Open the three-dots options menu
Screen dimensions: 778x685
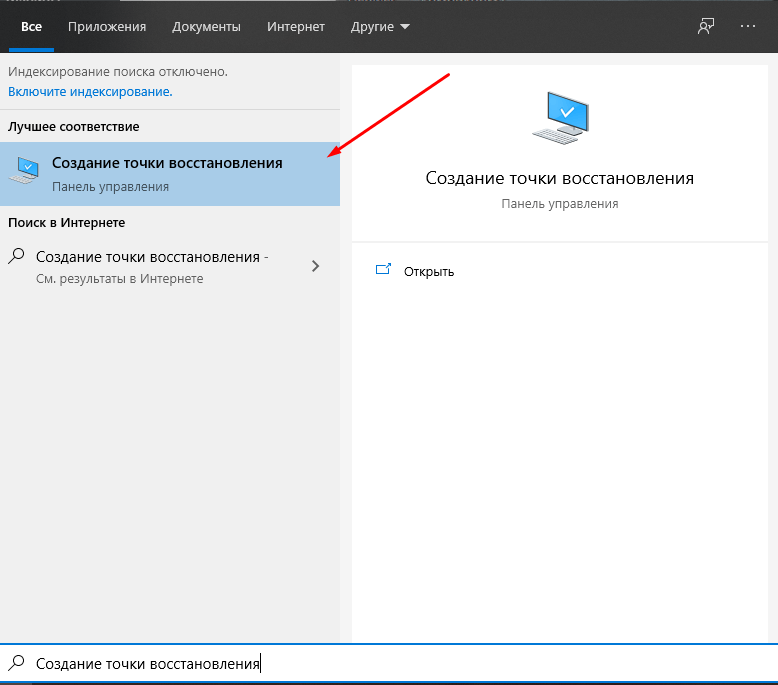(747, 26)
